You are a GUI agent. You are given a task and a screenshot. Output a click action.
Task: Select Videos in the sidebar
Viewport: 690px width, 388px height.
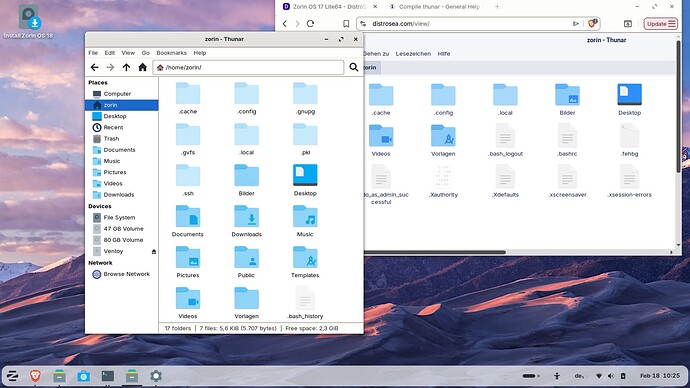point(121,183)
